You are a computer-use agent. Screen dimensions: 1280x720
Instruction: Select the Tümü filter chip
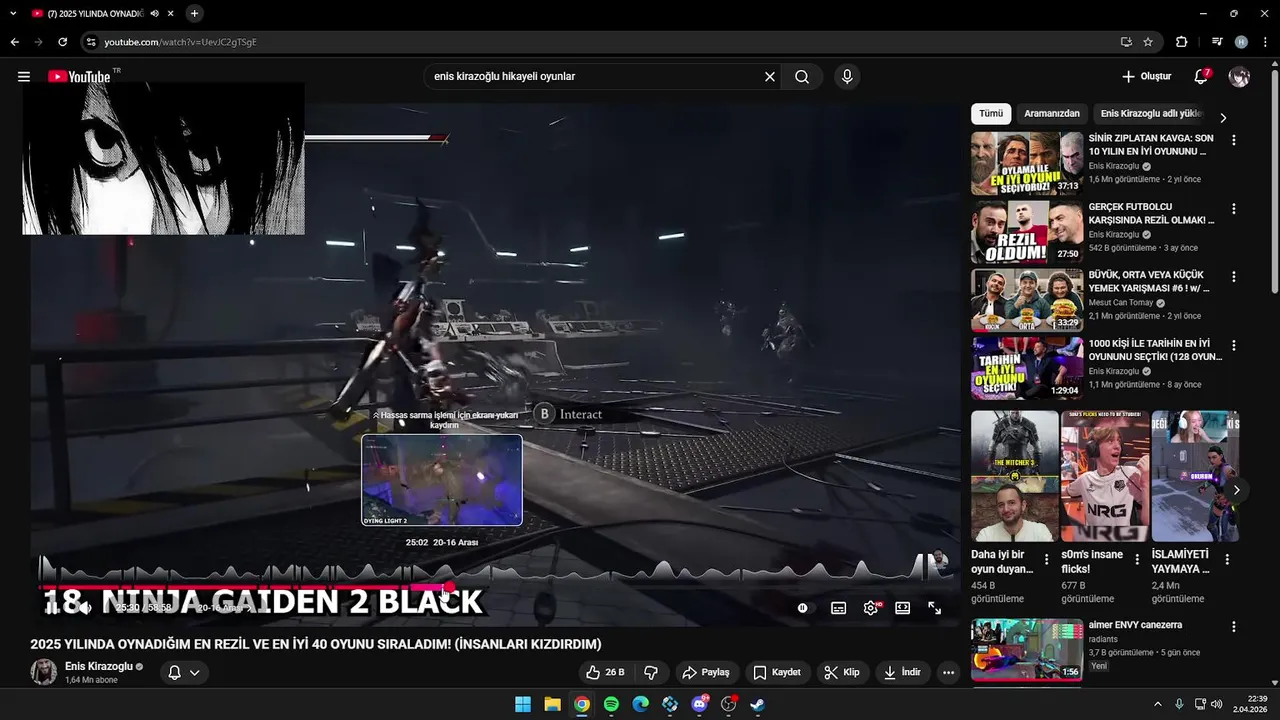[x=991, y=114]
